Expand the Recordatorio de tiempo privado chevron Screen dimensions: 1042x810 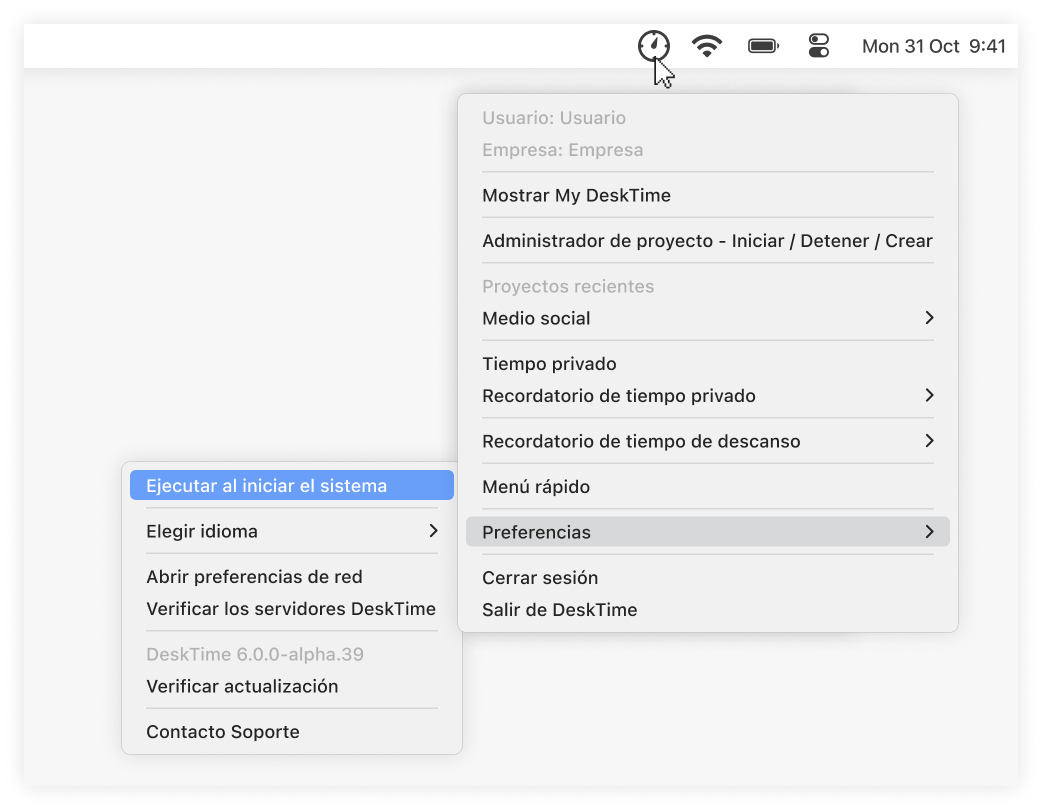(930, 396)
